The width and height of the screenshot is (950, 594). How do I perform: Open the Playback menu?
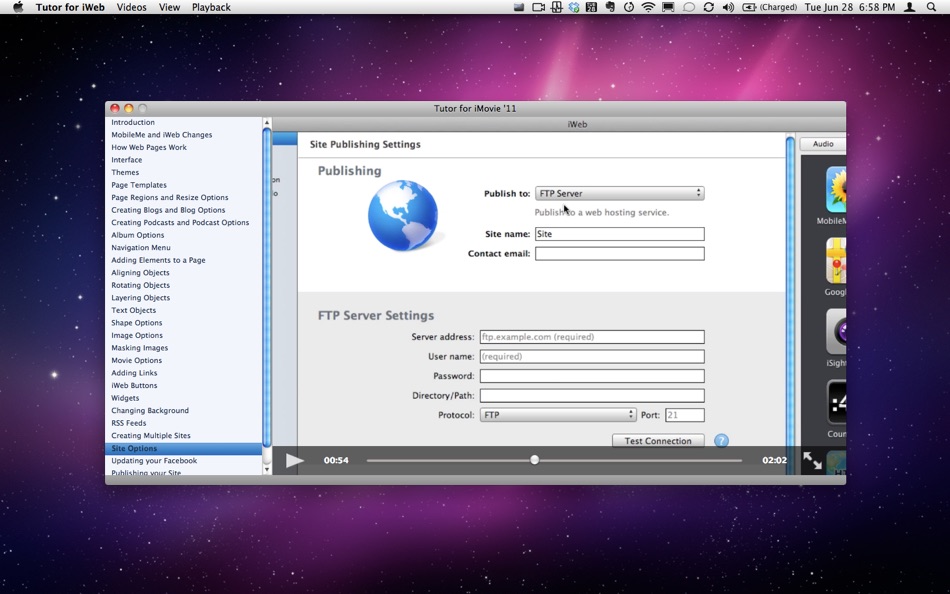point(211,7)
